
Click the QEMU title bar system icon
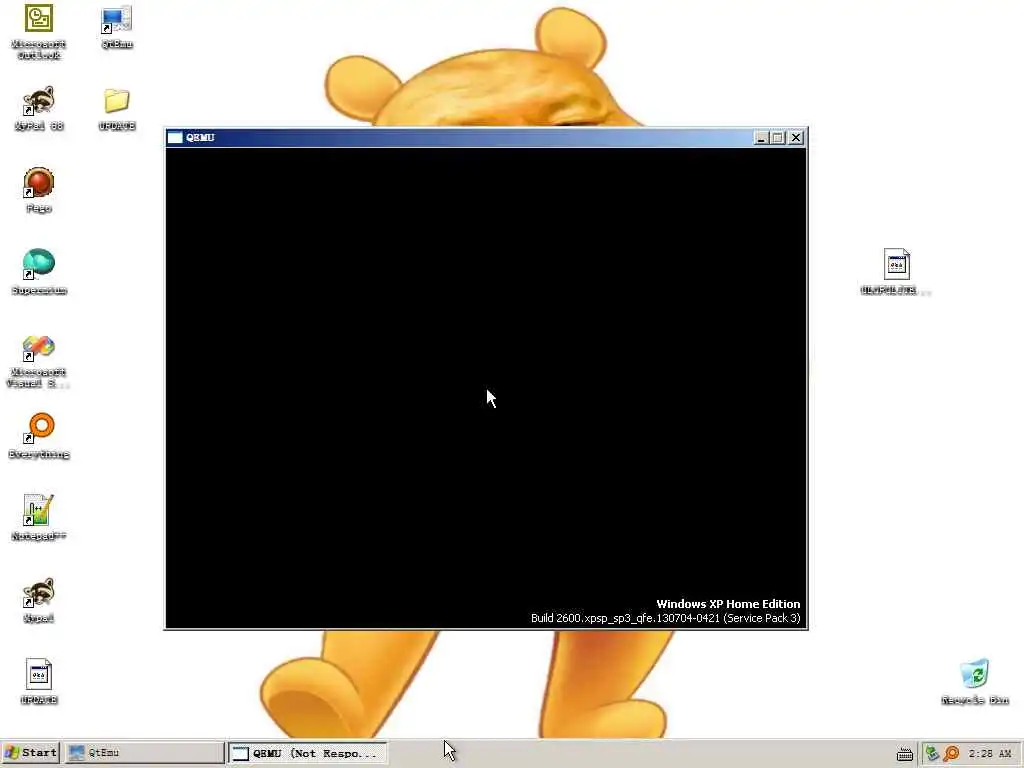(x=175, y=138)
